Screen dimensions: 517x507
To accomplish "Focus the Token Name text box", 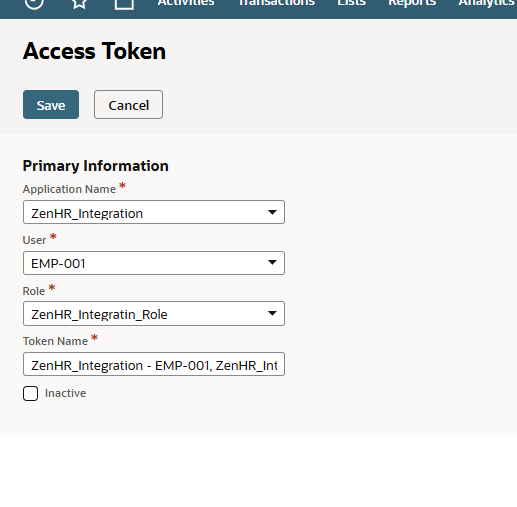I will click(x=154, y=364).
